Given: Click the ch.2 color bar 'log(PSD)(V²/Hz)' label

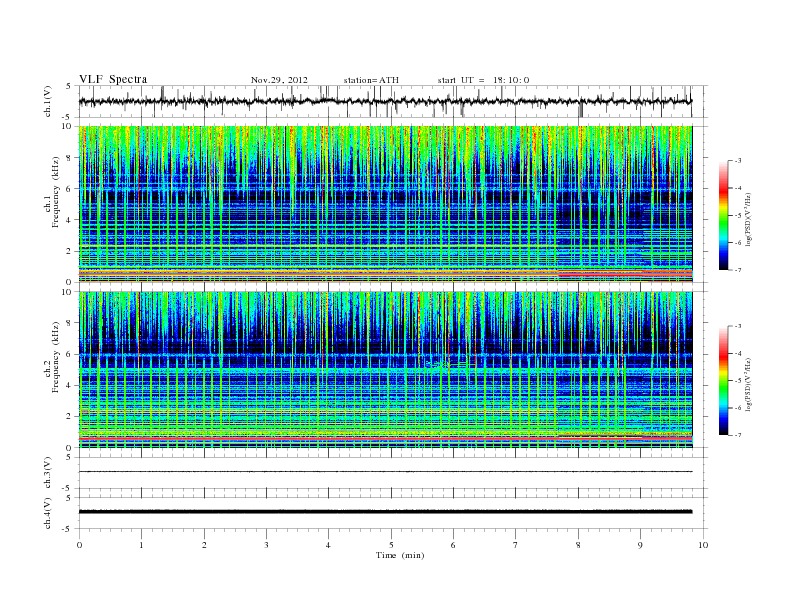Looking at the screenshot, I should [749, 384].
